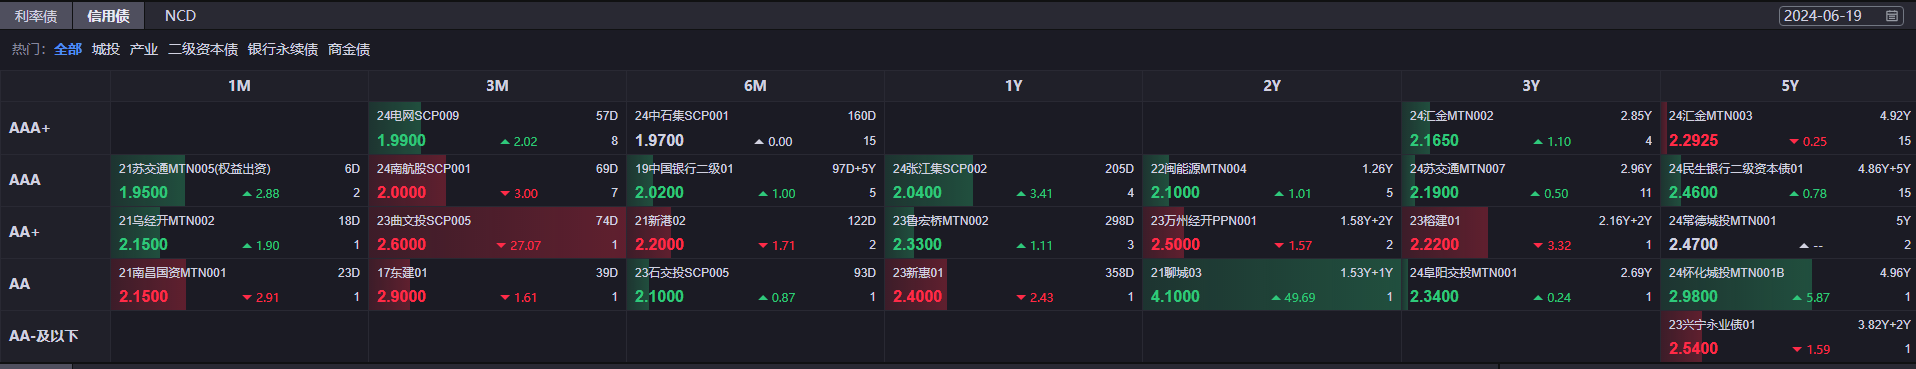Open bond 24张江集SCP002

[x=940, y=169]
